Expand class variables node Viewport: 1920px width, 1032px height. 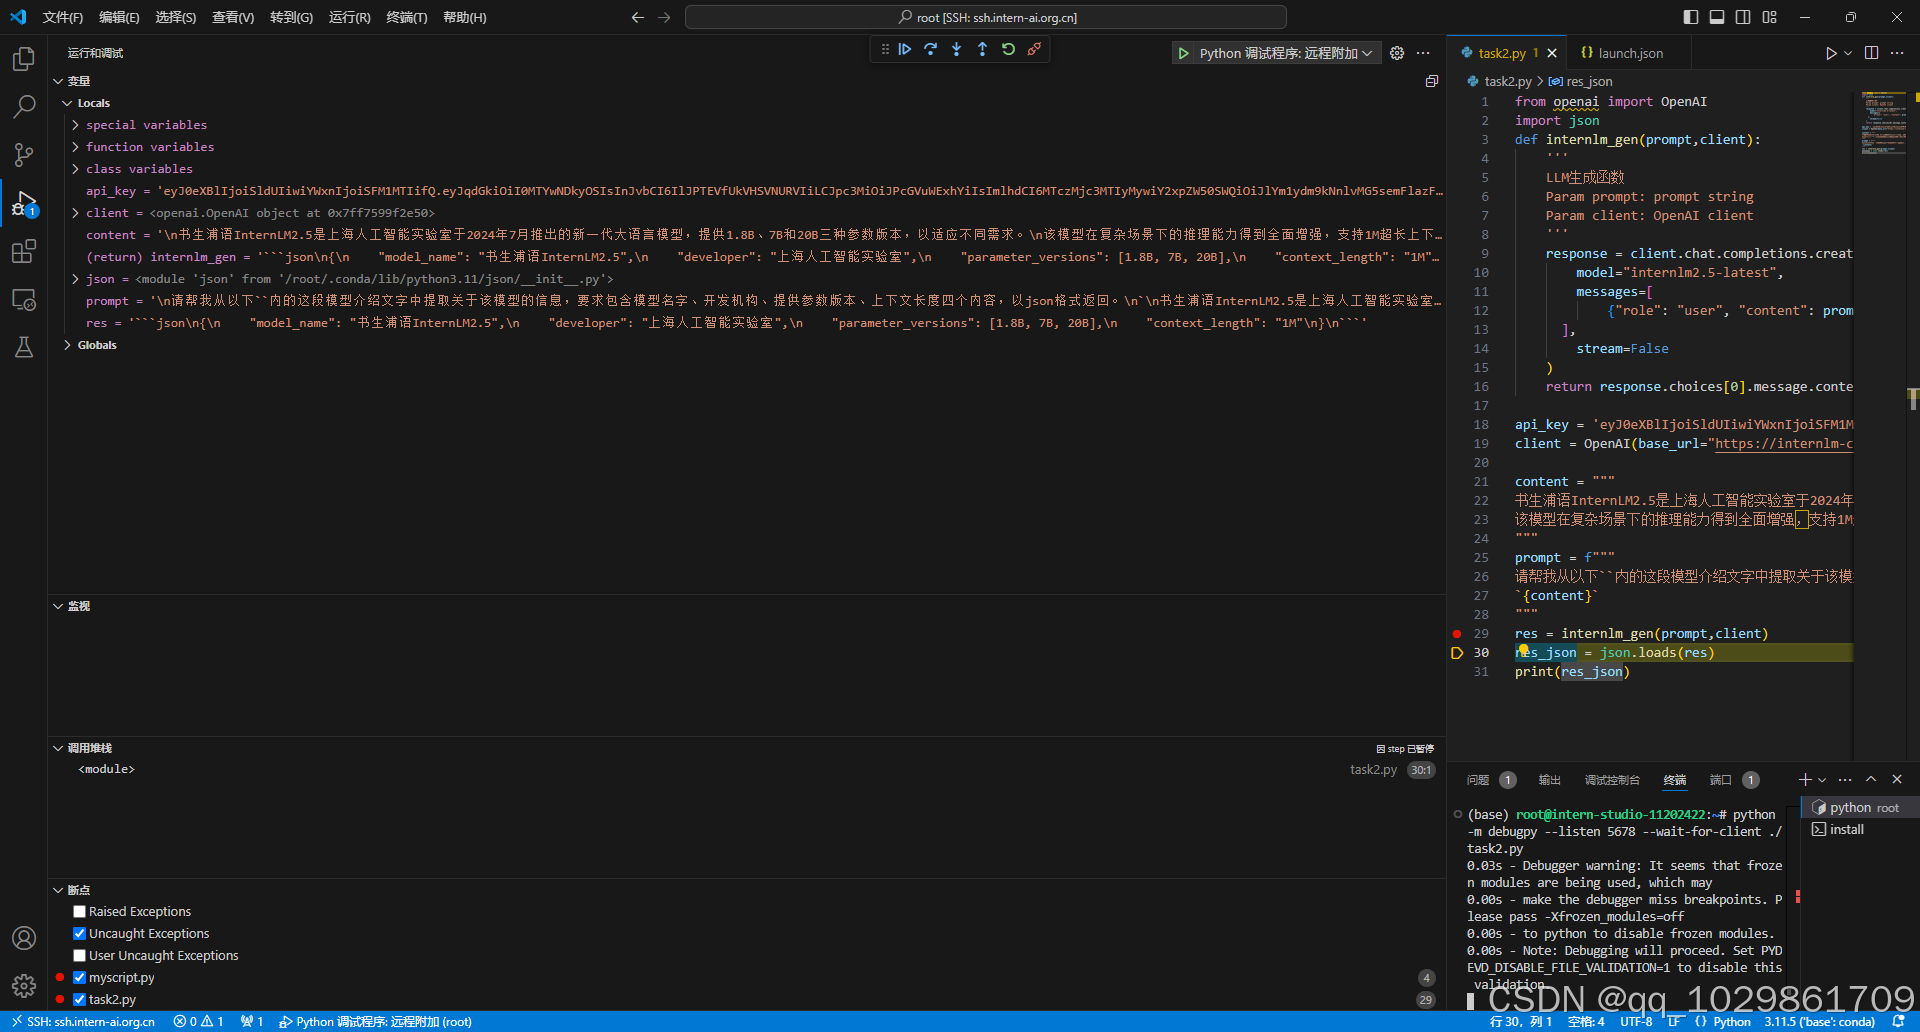click(75, 169)
